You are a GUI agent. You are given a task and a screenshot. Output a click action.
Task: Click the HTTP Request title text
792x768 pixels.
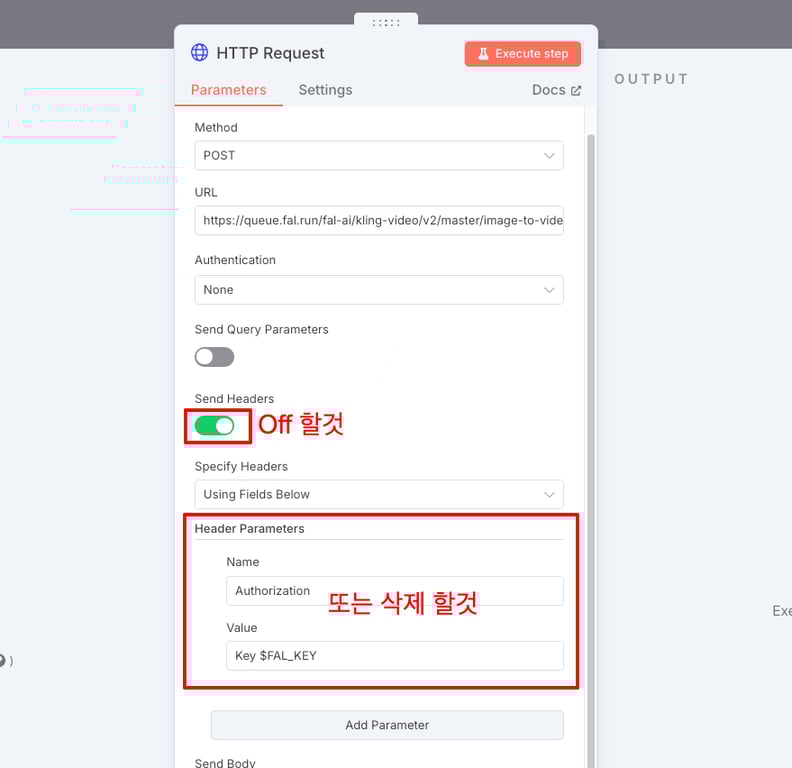(x=270, y=53)
